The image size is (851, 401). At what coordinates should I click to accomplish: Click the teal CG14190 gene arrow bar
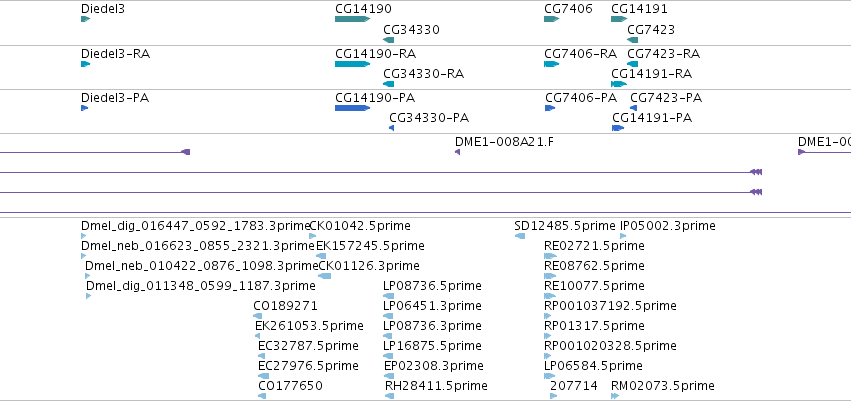(352, 19)
